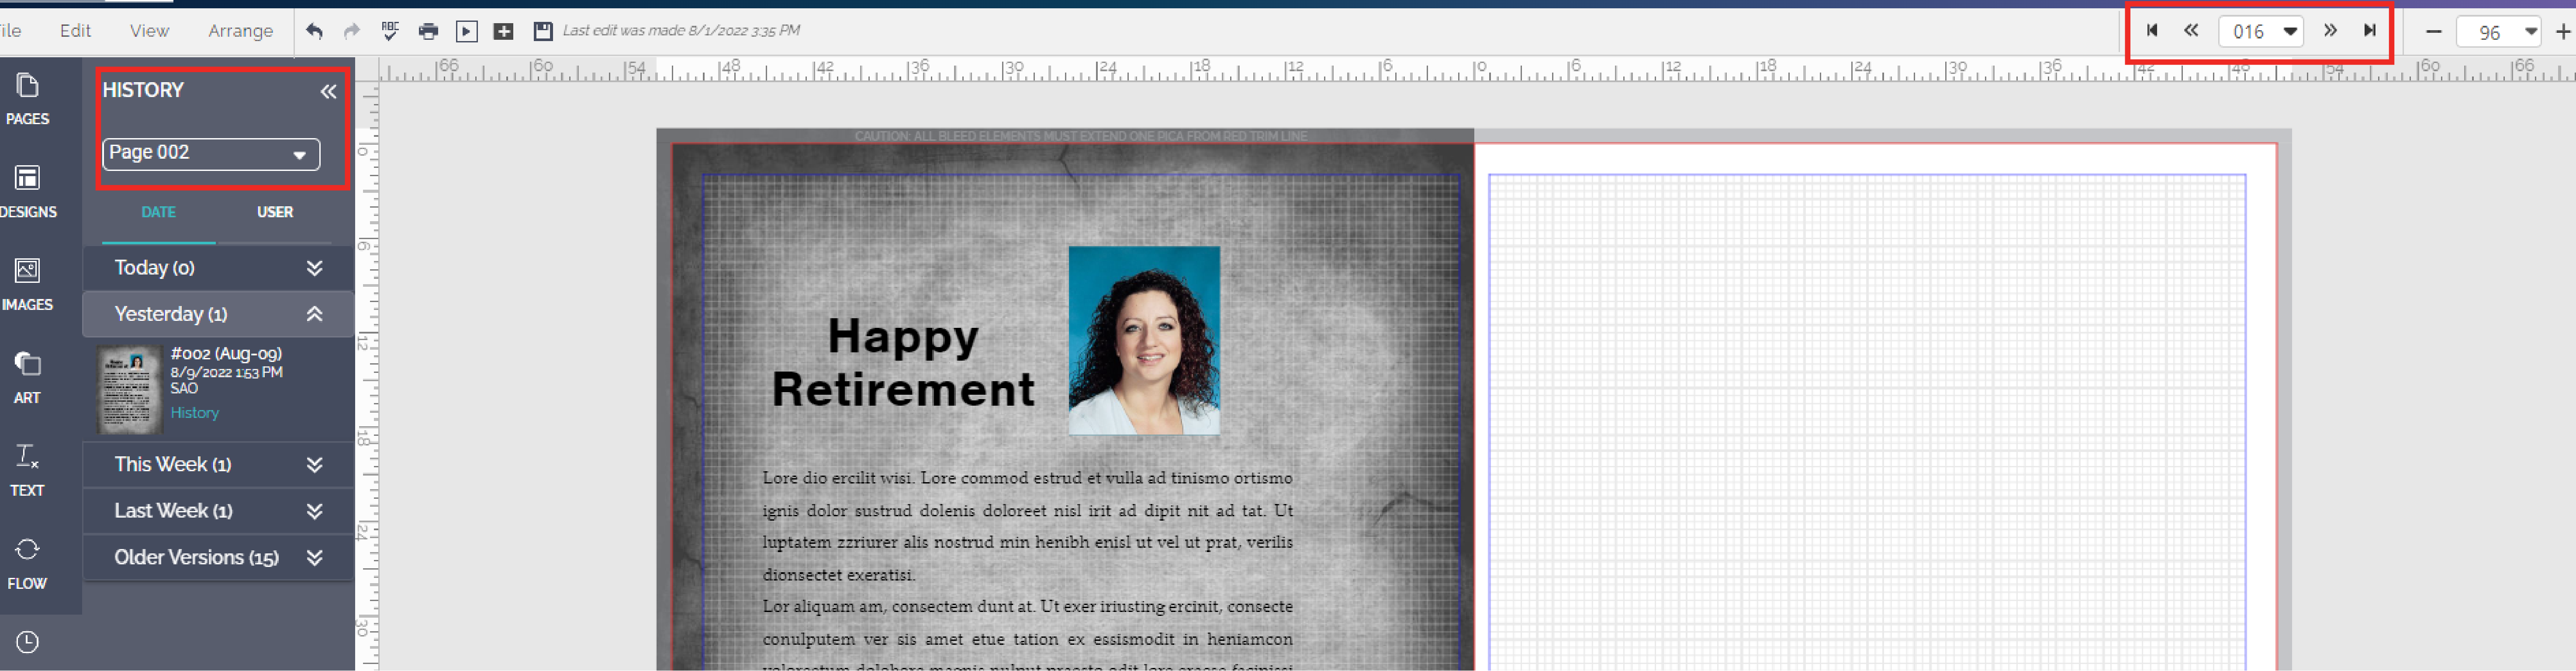This screenshot has height=671, width=2576.
Task: Open the IMAGES panel
Action: 28,285
